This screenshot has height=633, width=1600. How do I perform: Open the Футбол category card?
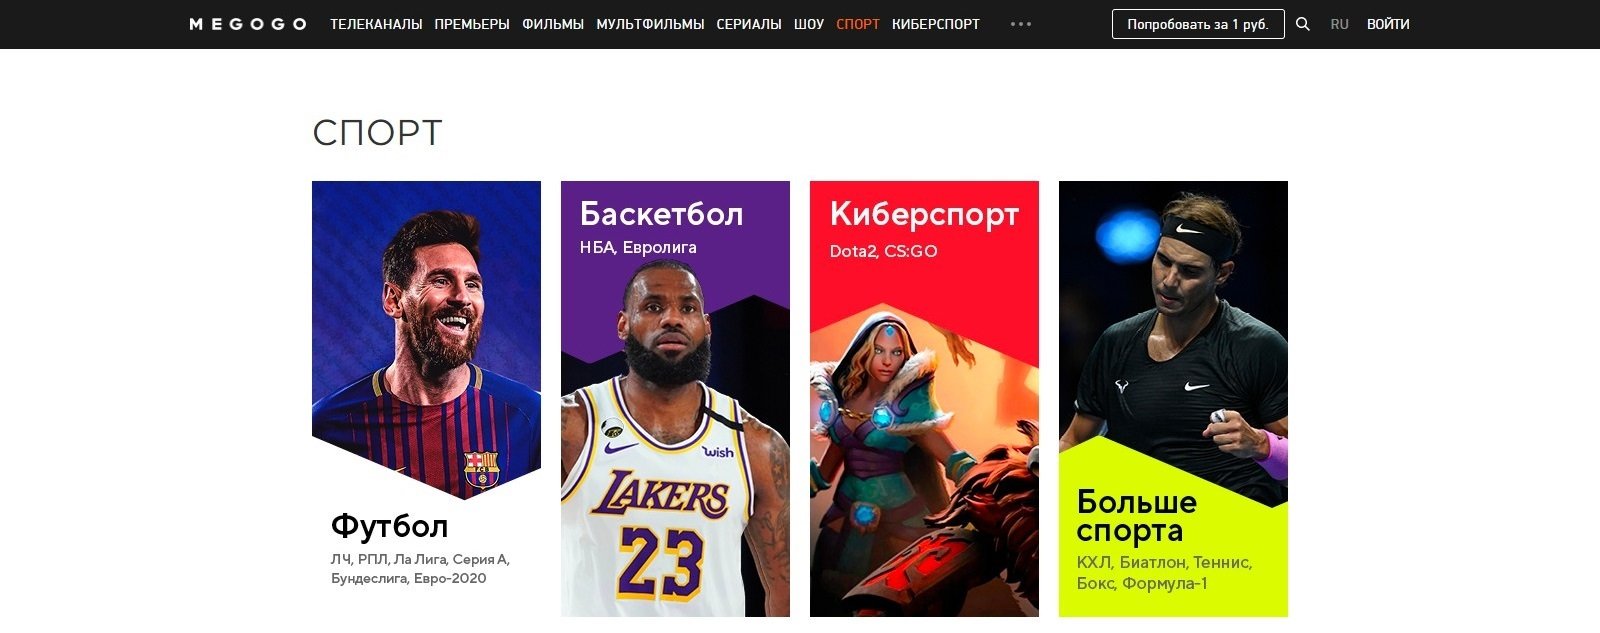[x=426, y=399]
